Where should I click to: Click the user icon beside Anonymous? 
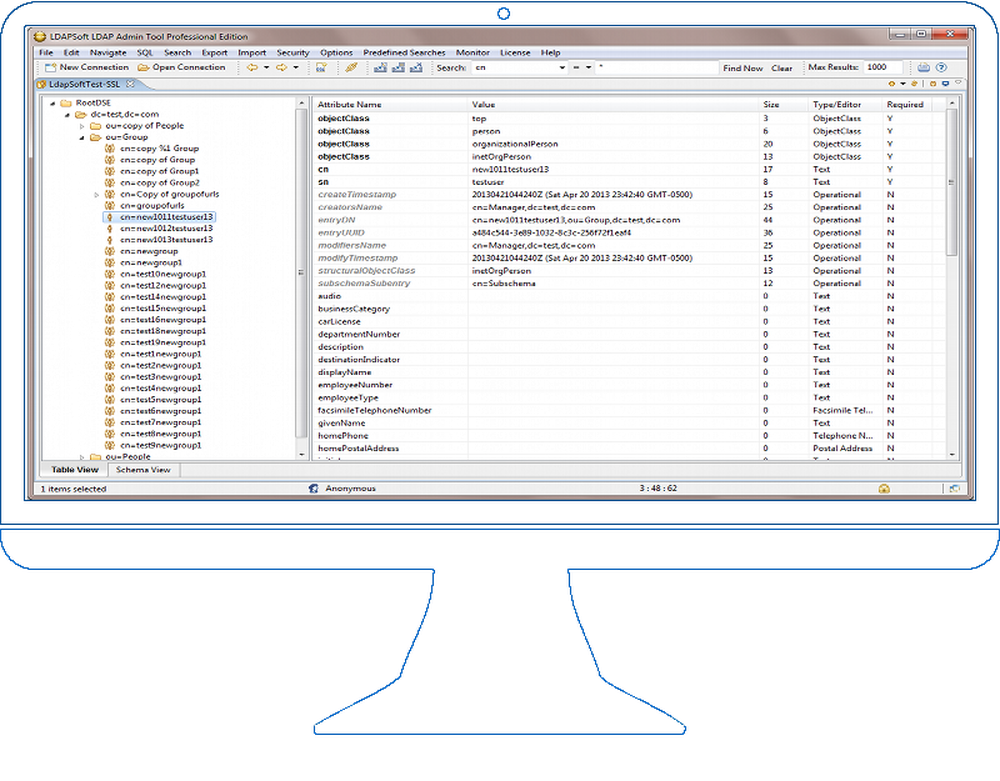point(313,489)
